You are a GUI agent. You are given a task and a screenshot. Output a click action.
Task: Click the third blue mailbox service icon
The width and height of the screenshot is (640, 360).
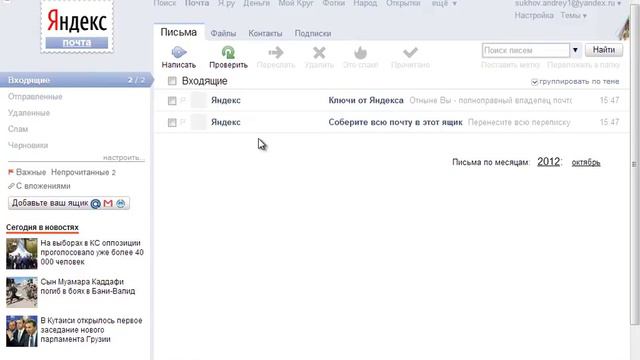pyautogui.click(x=120, y=203)
